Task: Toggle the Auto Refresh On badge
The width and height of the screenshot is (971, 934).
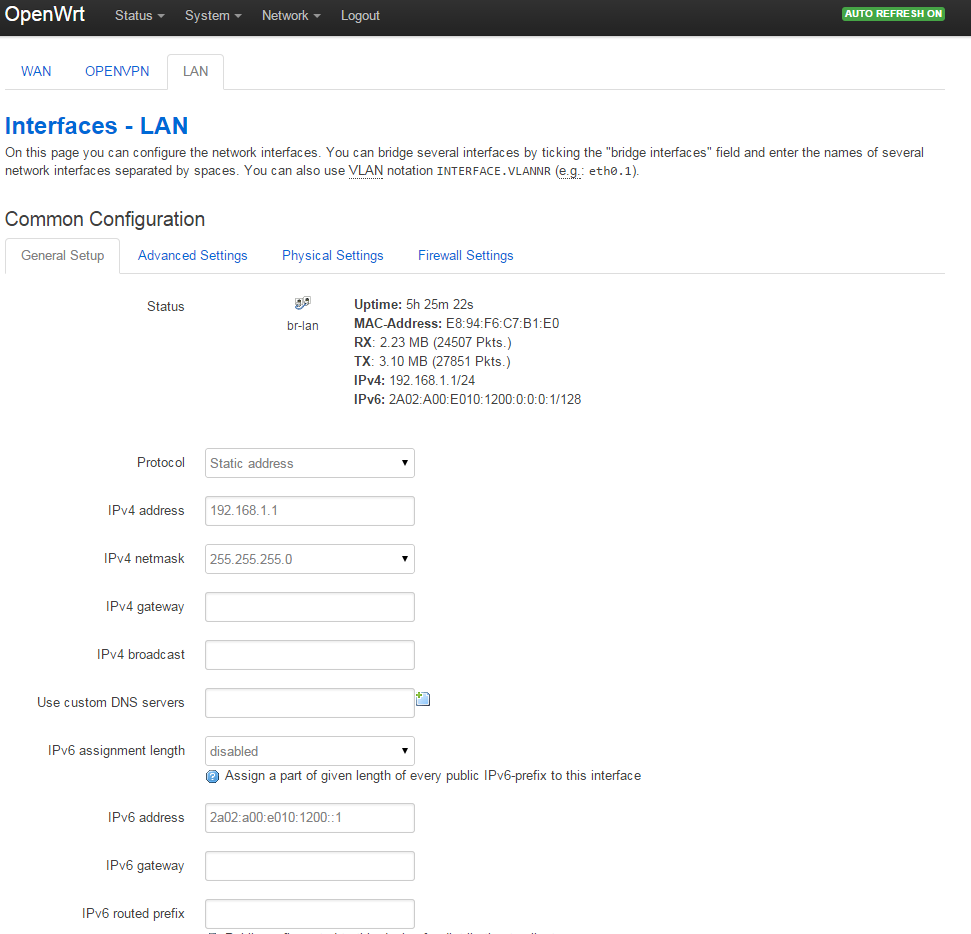Action: (x=893, y=14)
